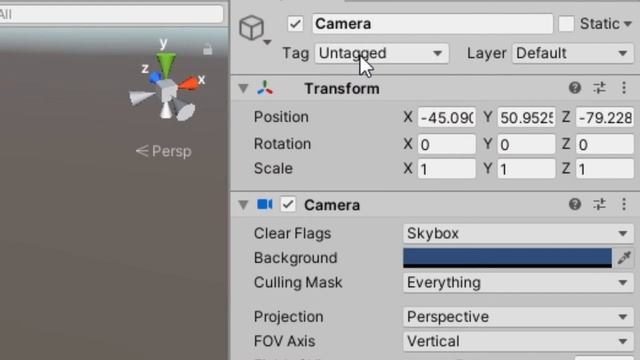Click the Culling Mask label
The width and height of the screenshot is (640, 360).
point(298,283)
